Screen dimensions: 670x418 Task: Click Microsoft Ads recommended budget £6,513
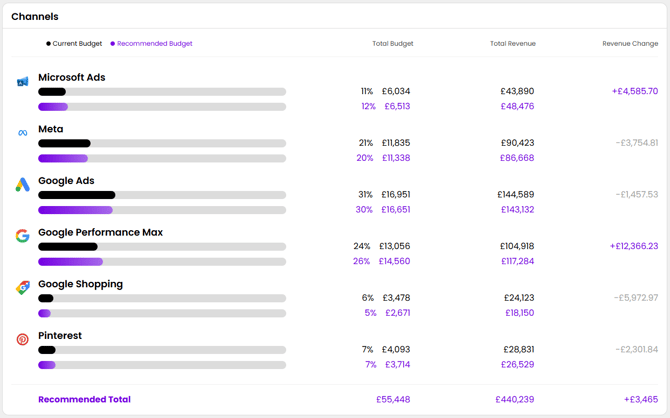coord(397,106)
